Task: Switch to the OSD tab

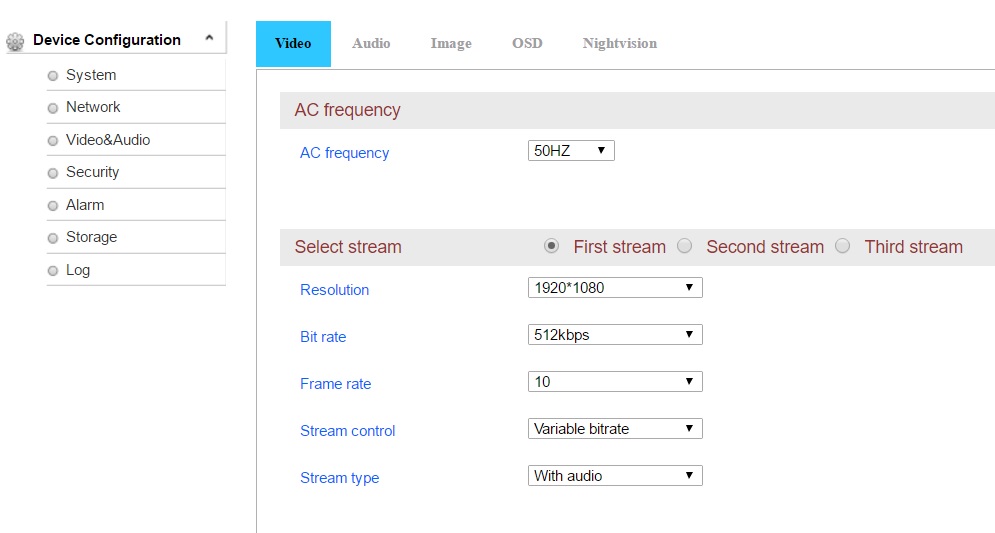Action: tap(527, 44)
